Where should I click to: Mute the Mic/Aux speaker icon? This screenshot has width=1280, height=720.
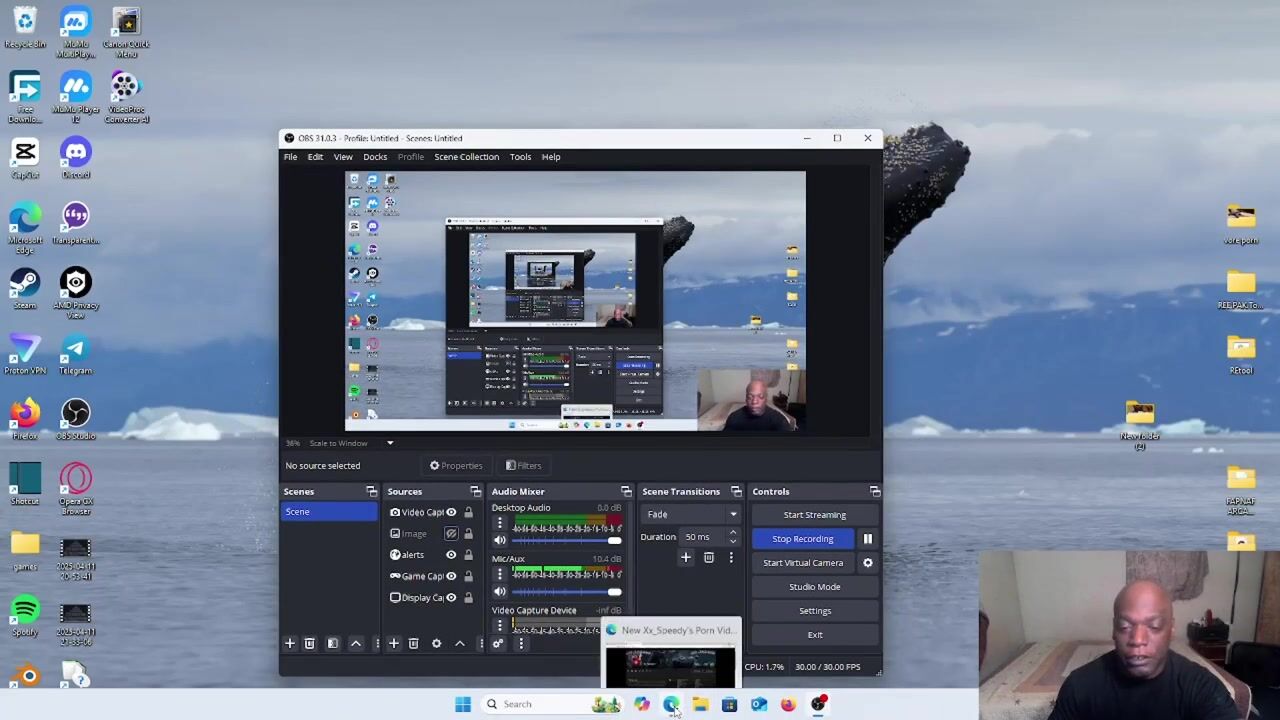tap(500, 591)
